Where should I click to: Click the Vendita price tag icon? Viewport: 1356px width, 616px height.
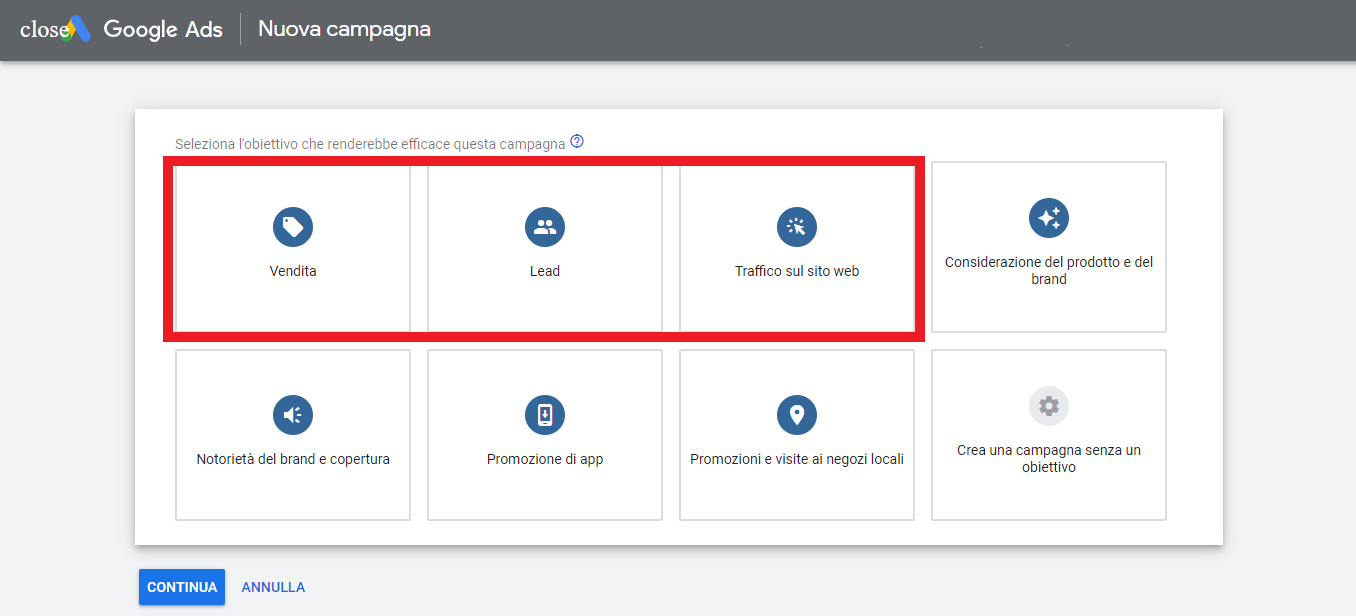[x=293, y=227]
